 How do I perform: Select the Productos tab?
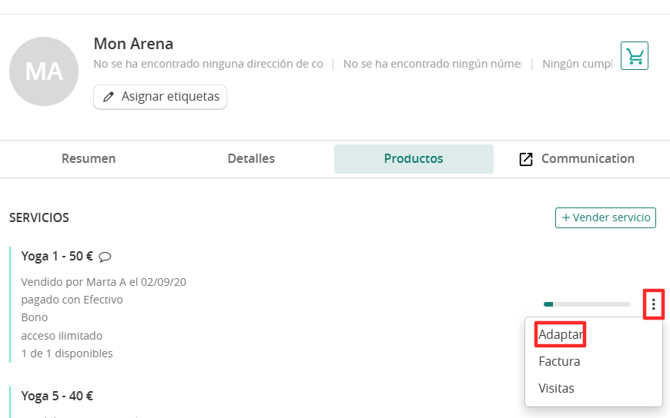pos(414,159)
